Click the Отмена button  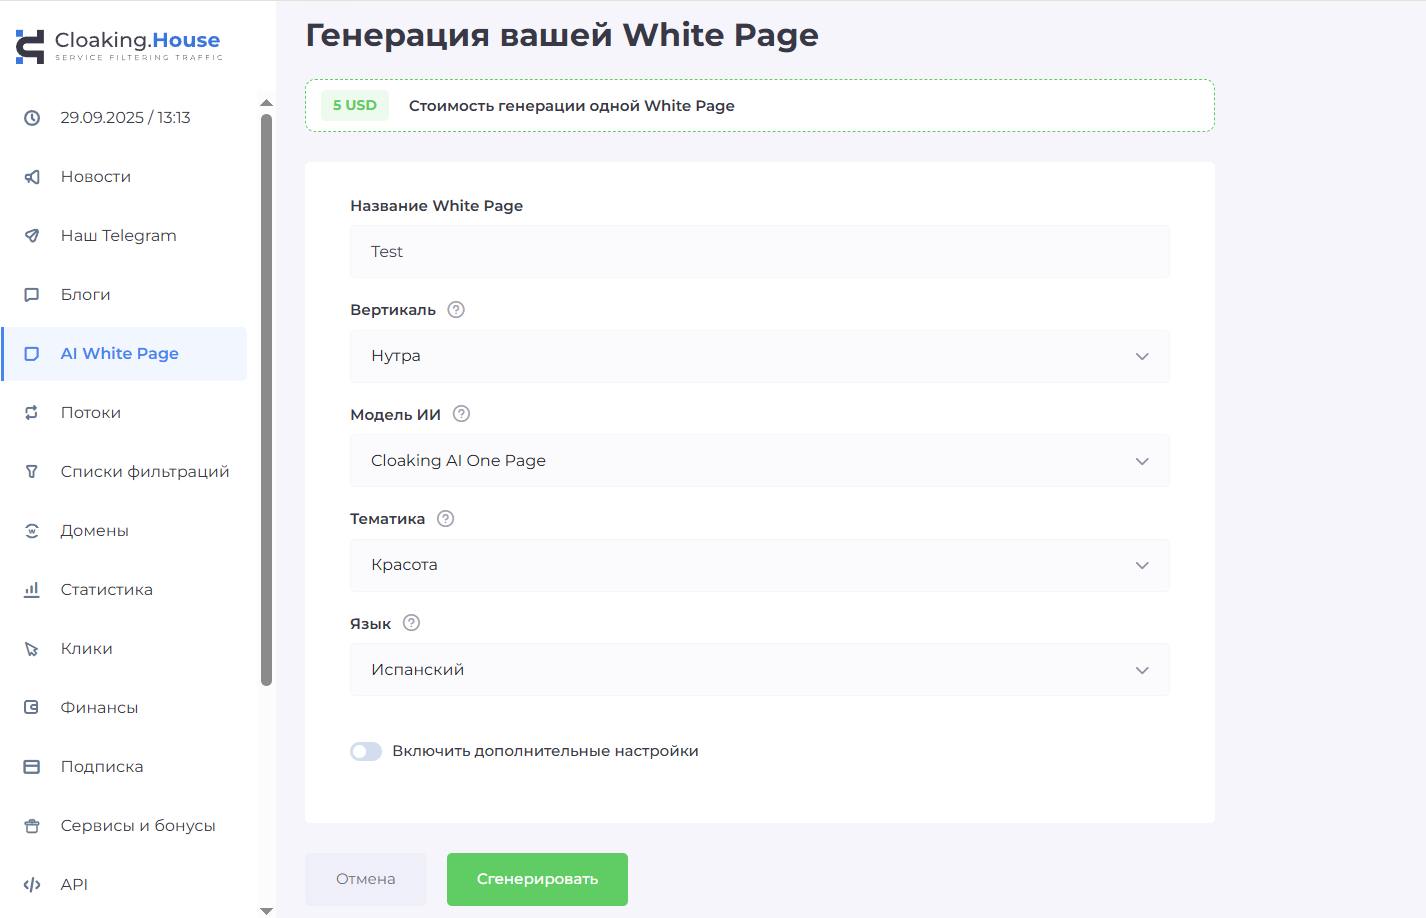click(x=366, y=879)
